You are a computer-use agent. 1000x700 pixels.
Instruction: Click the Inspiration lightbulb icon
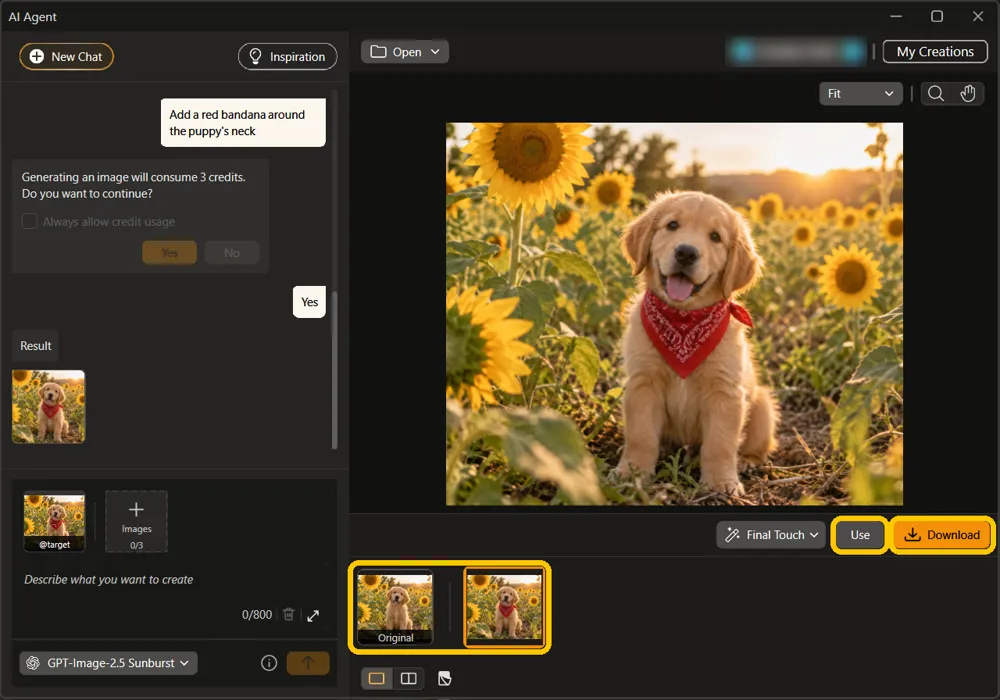pos(255,56)
